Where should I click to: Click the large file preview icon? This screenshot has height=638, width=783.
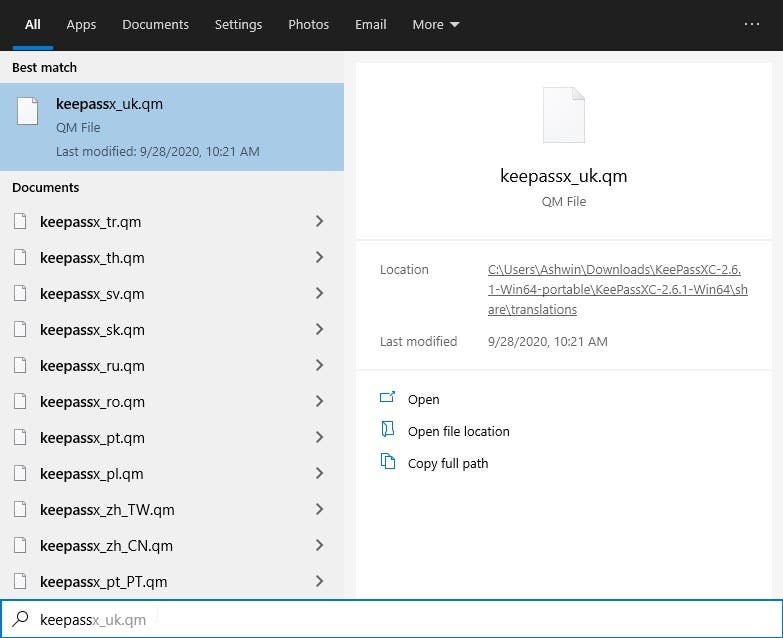click(563, 115)
